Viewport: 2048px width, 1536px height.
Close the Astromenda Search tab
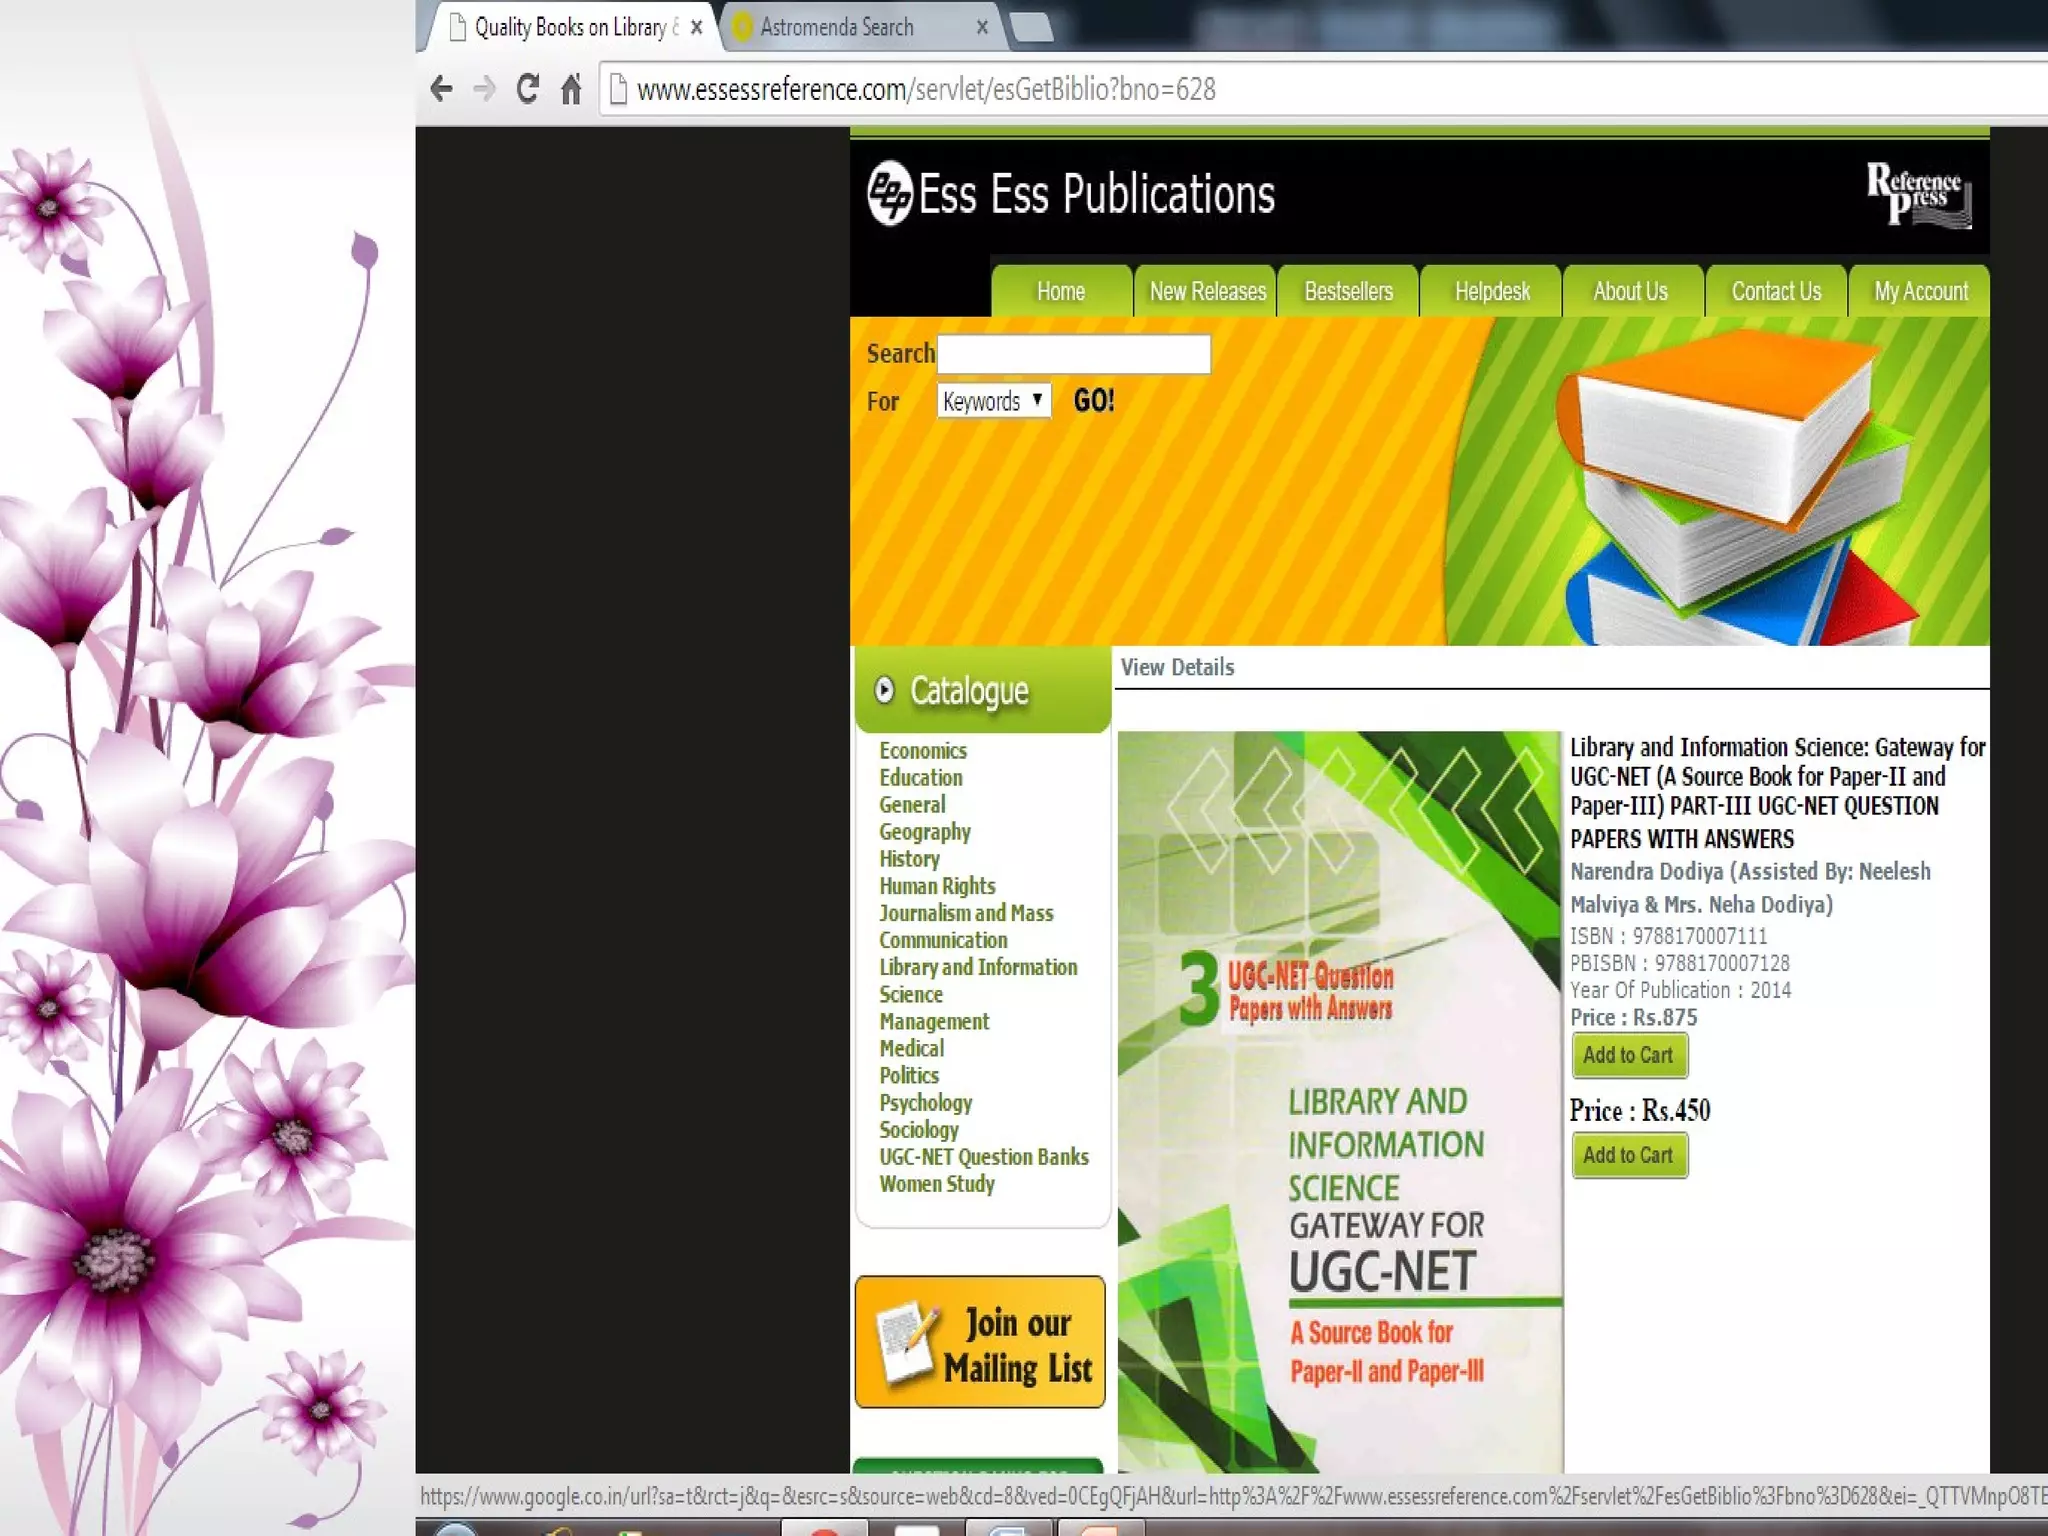tap(982, 27)
